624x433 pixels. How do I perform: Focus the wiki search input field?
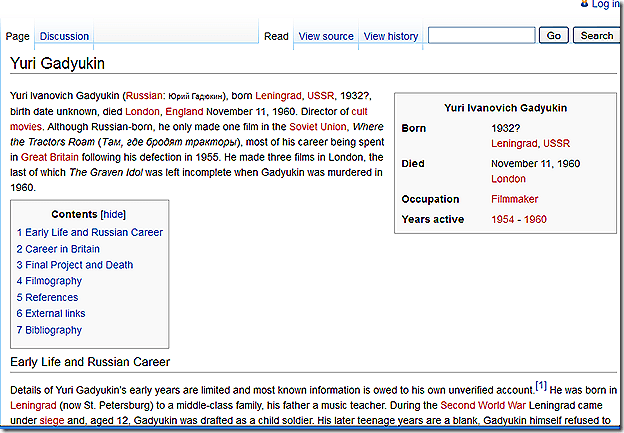481,35
